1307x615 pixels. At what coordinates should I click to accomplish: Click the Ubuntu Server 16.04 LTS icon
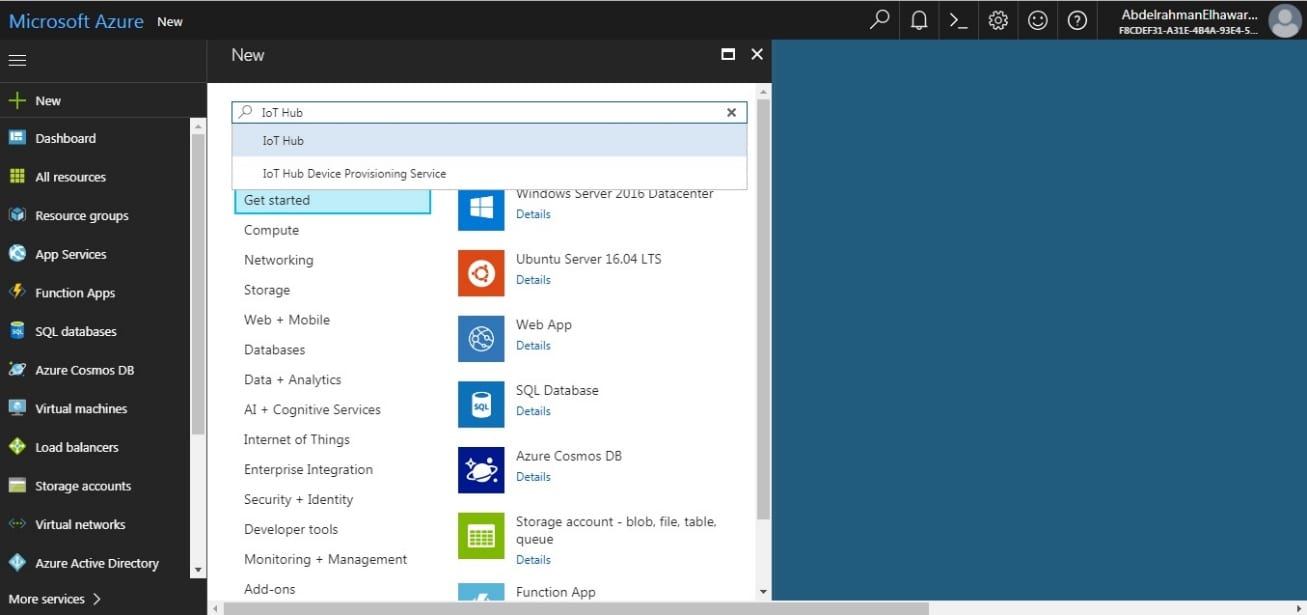tap(481, 273)
